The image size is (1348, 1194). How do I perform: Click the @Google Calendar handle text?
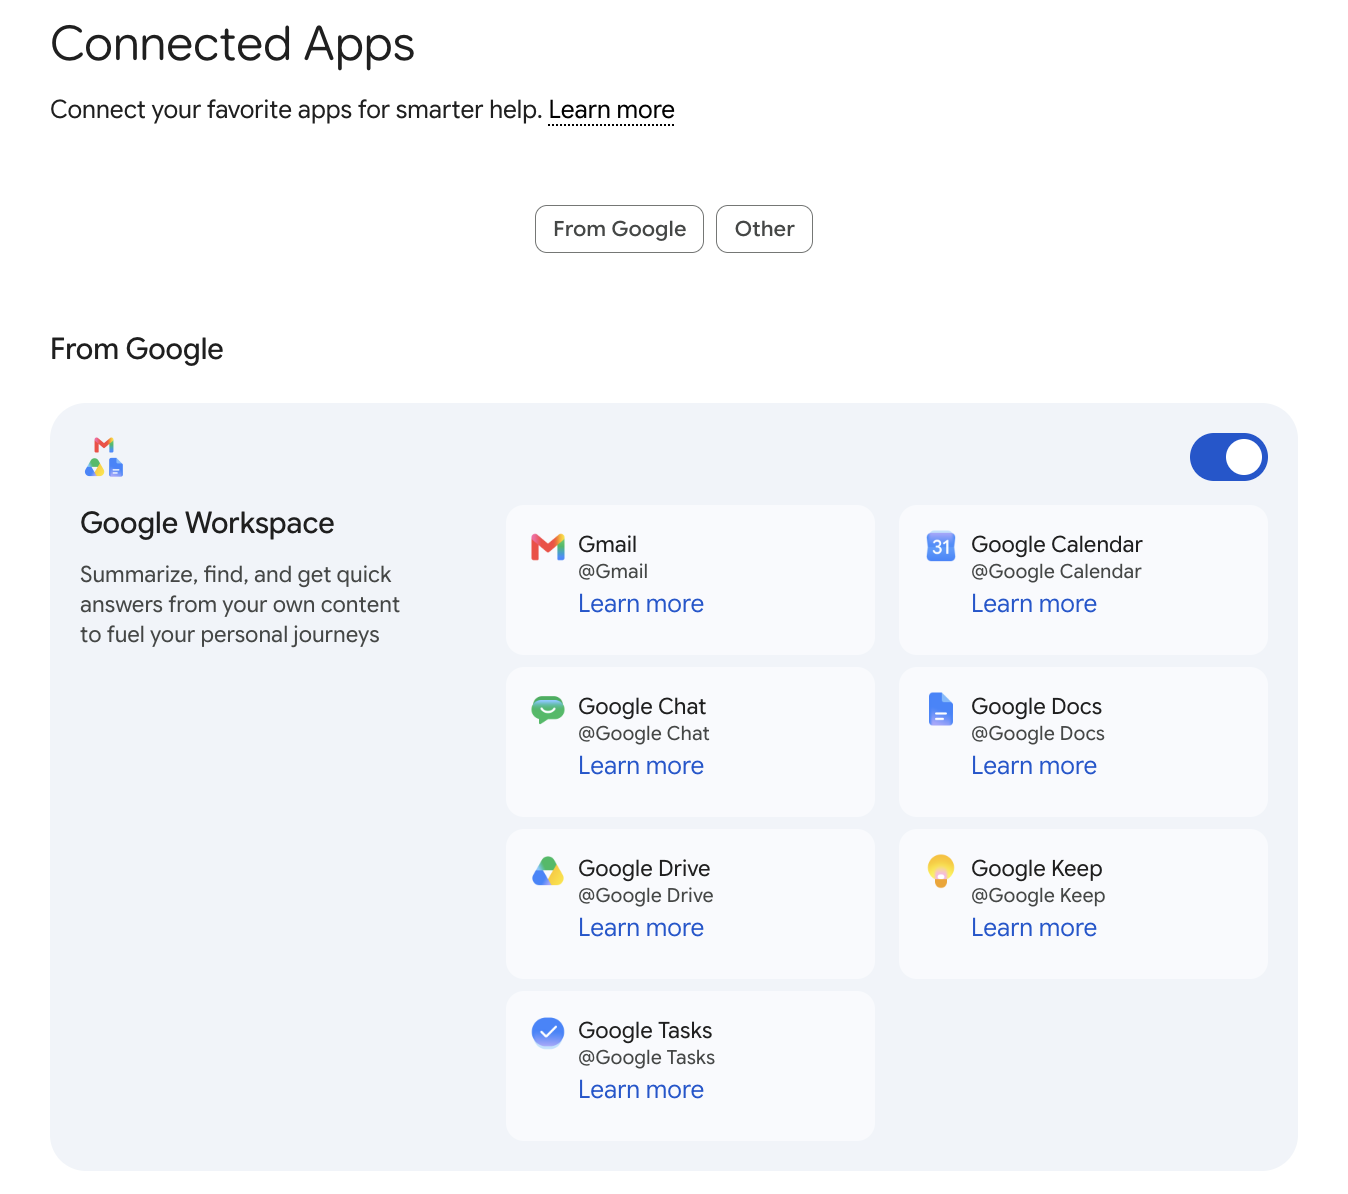(1056, 571)
